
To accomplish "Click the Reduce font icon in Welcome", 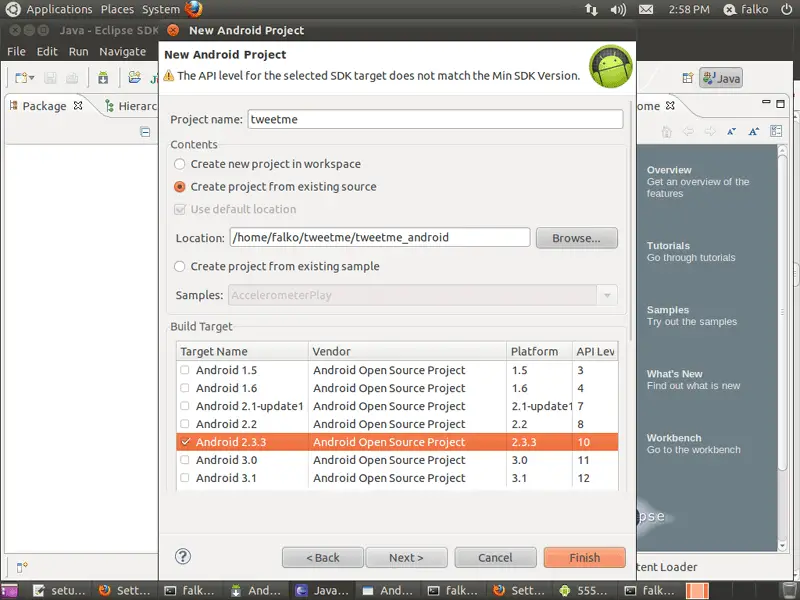I will (x=732, y=132).
